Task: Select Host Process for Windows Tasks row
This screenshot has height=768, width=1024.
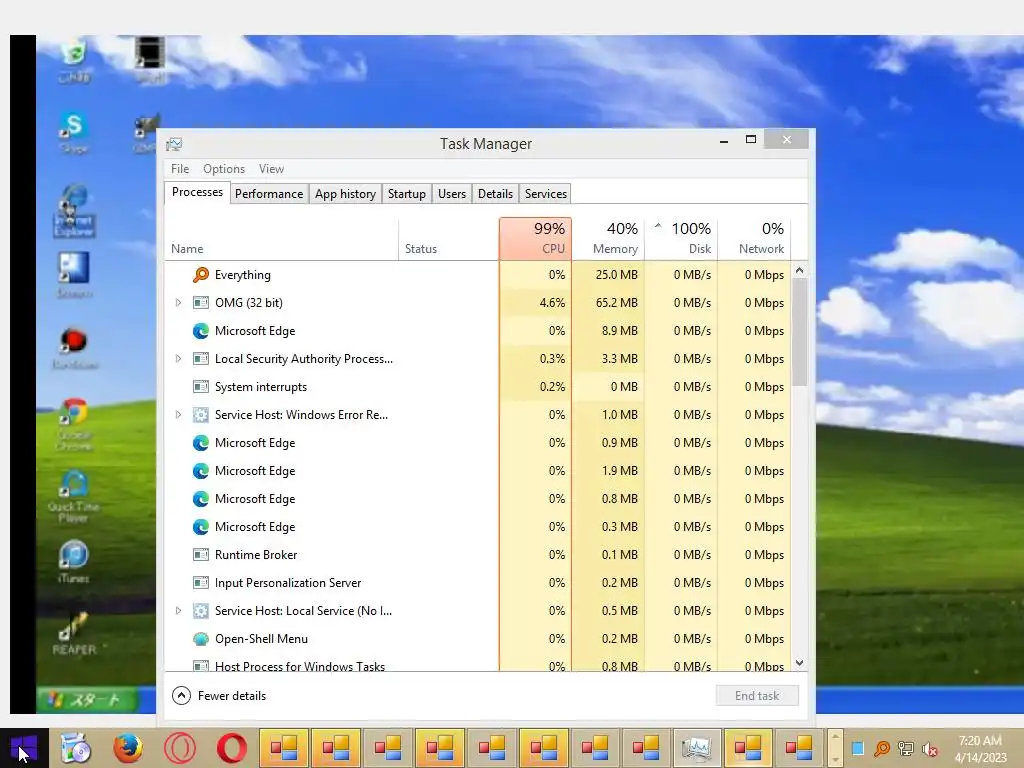Action: [x=478, y=665]
